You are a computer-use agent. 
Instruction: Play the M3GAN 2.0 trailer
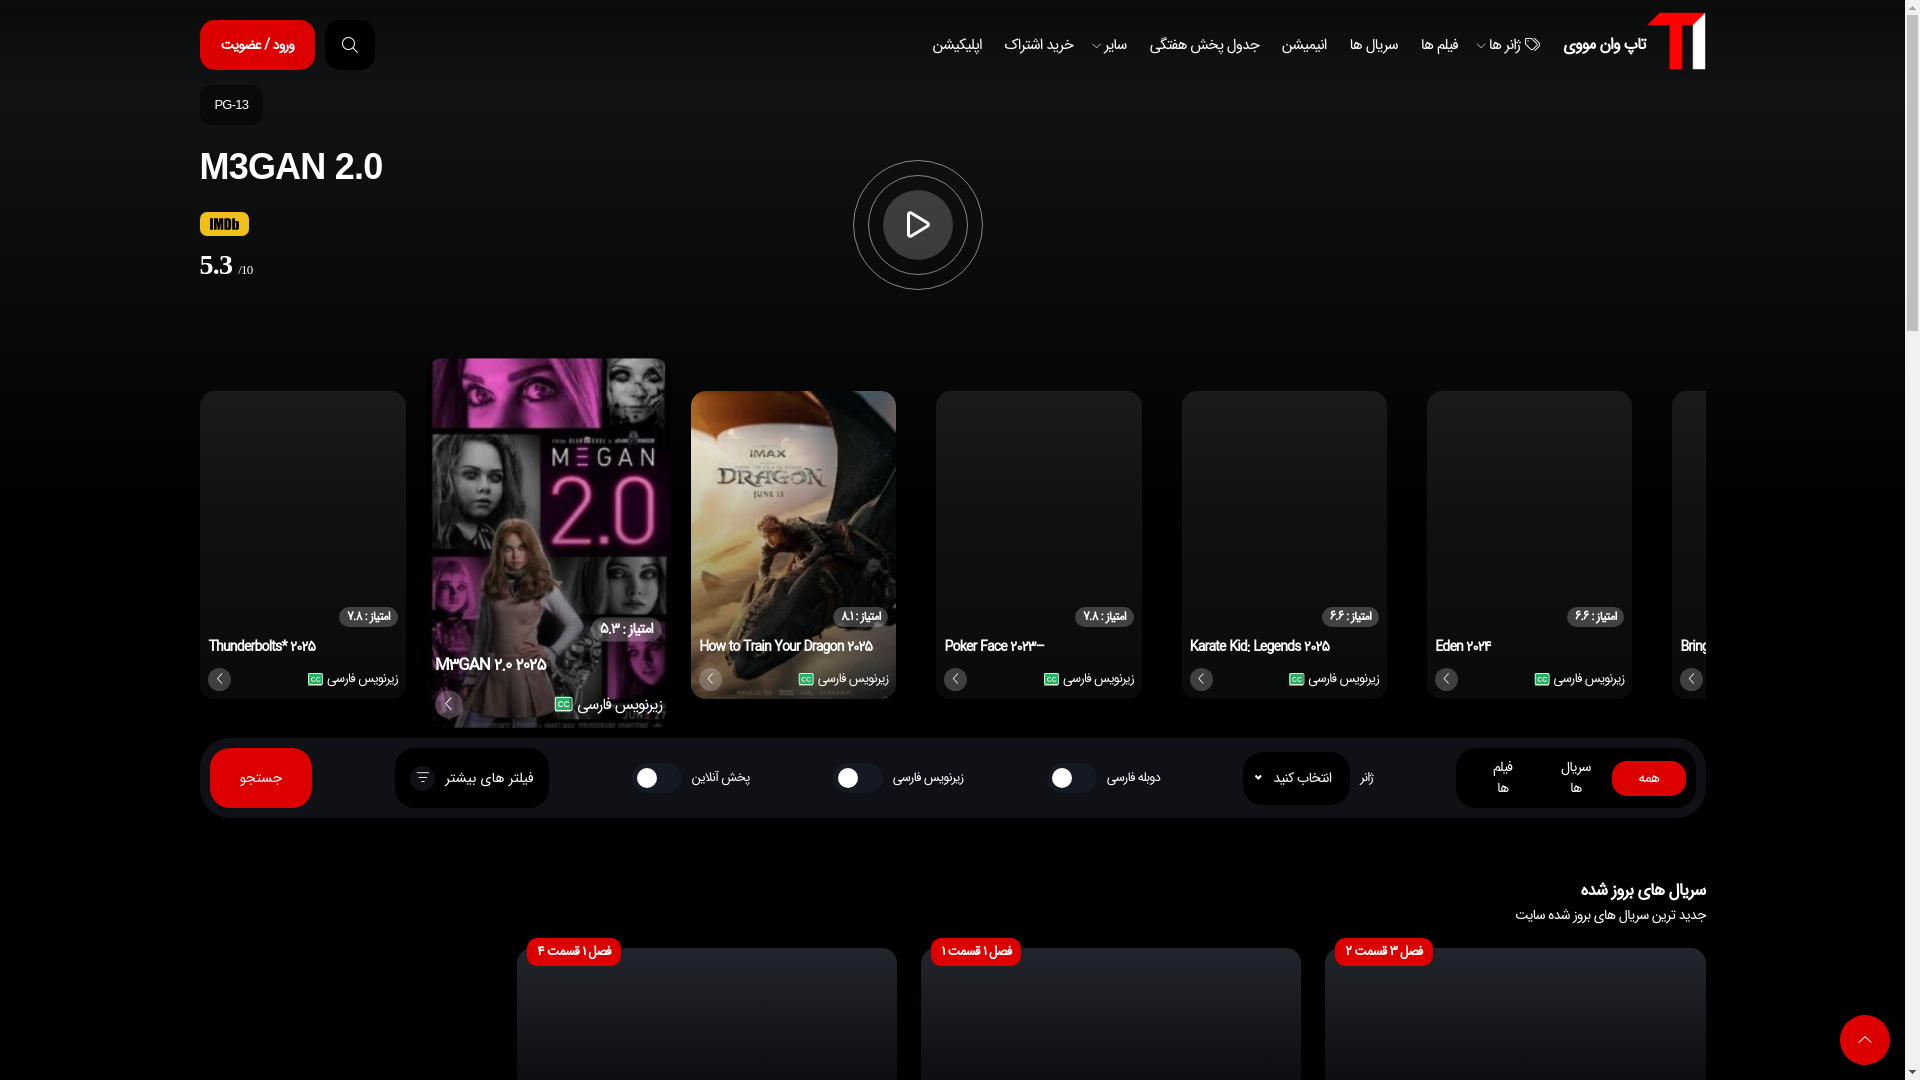point(918,225)
